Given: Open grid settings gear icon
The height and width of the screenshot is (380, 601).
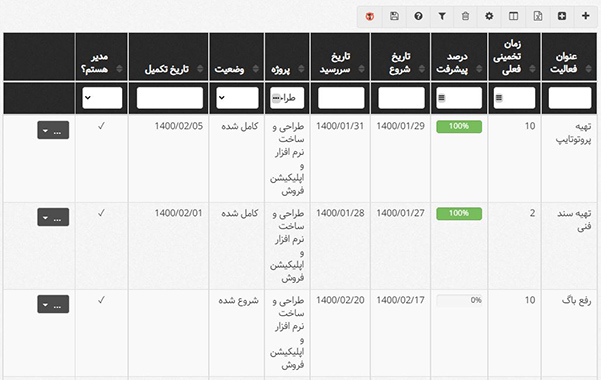Looking at the screenshot, I should pos(489,16).
